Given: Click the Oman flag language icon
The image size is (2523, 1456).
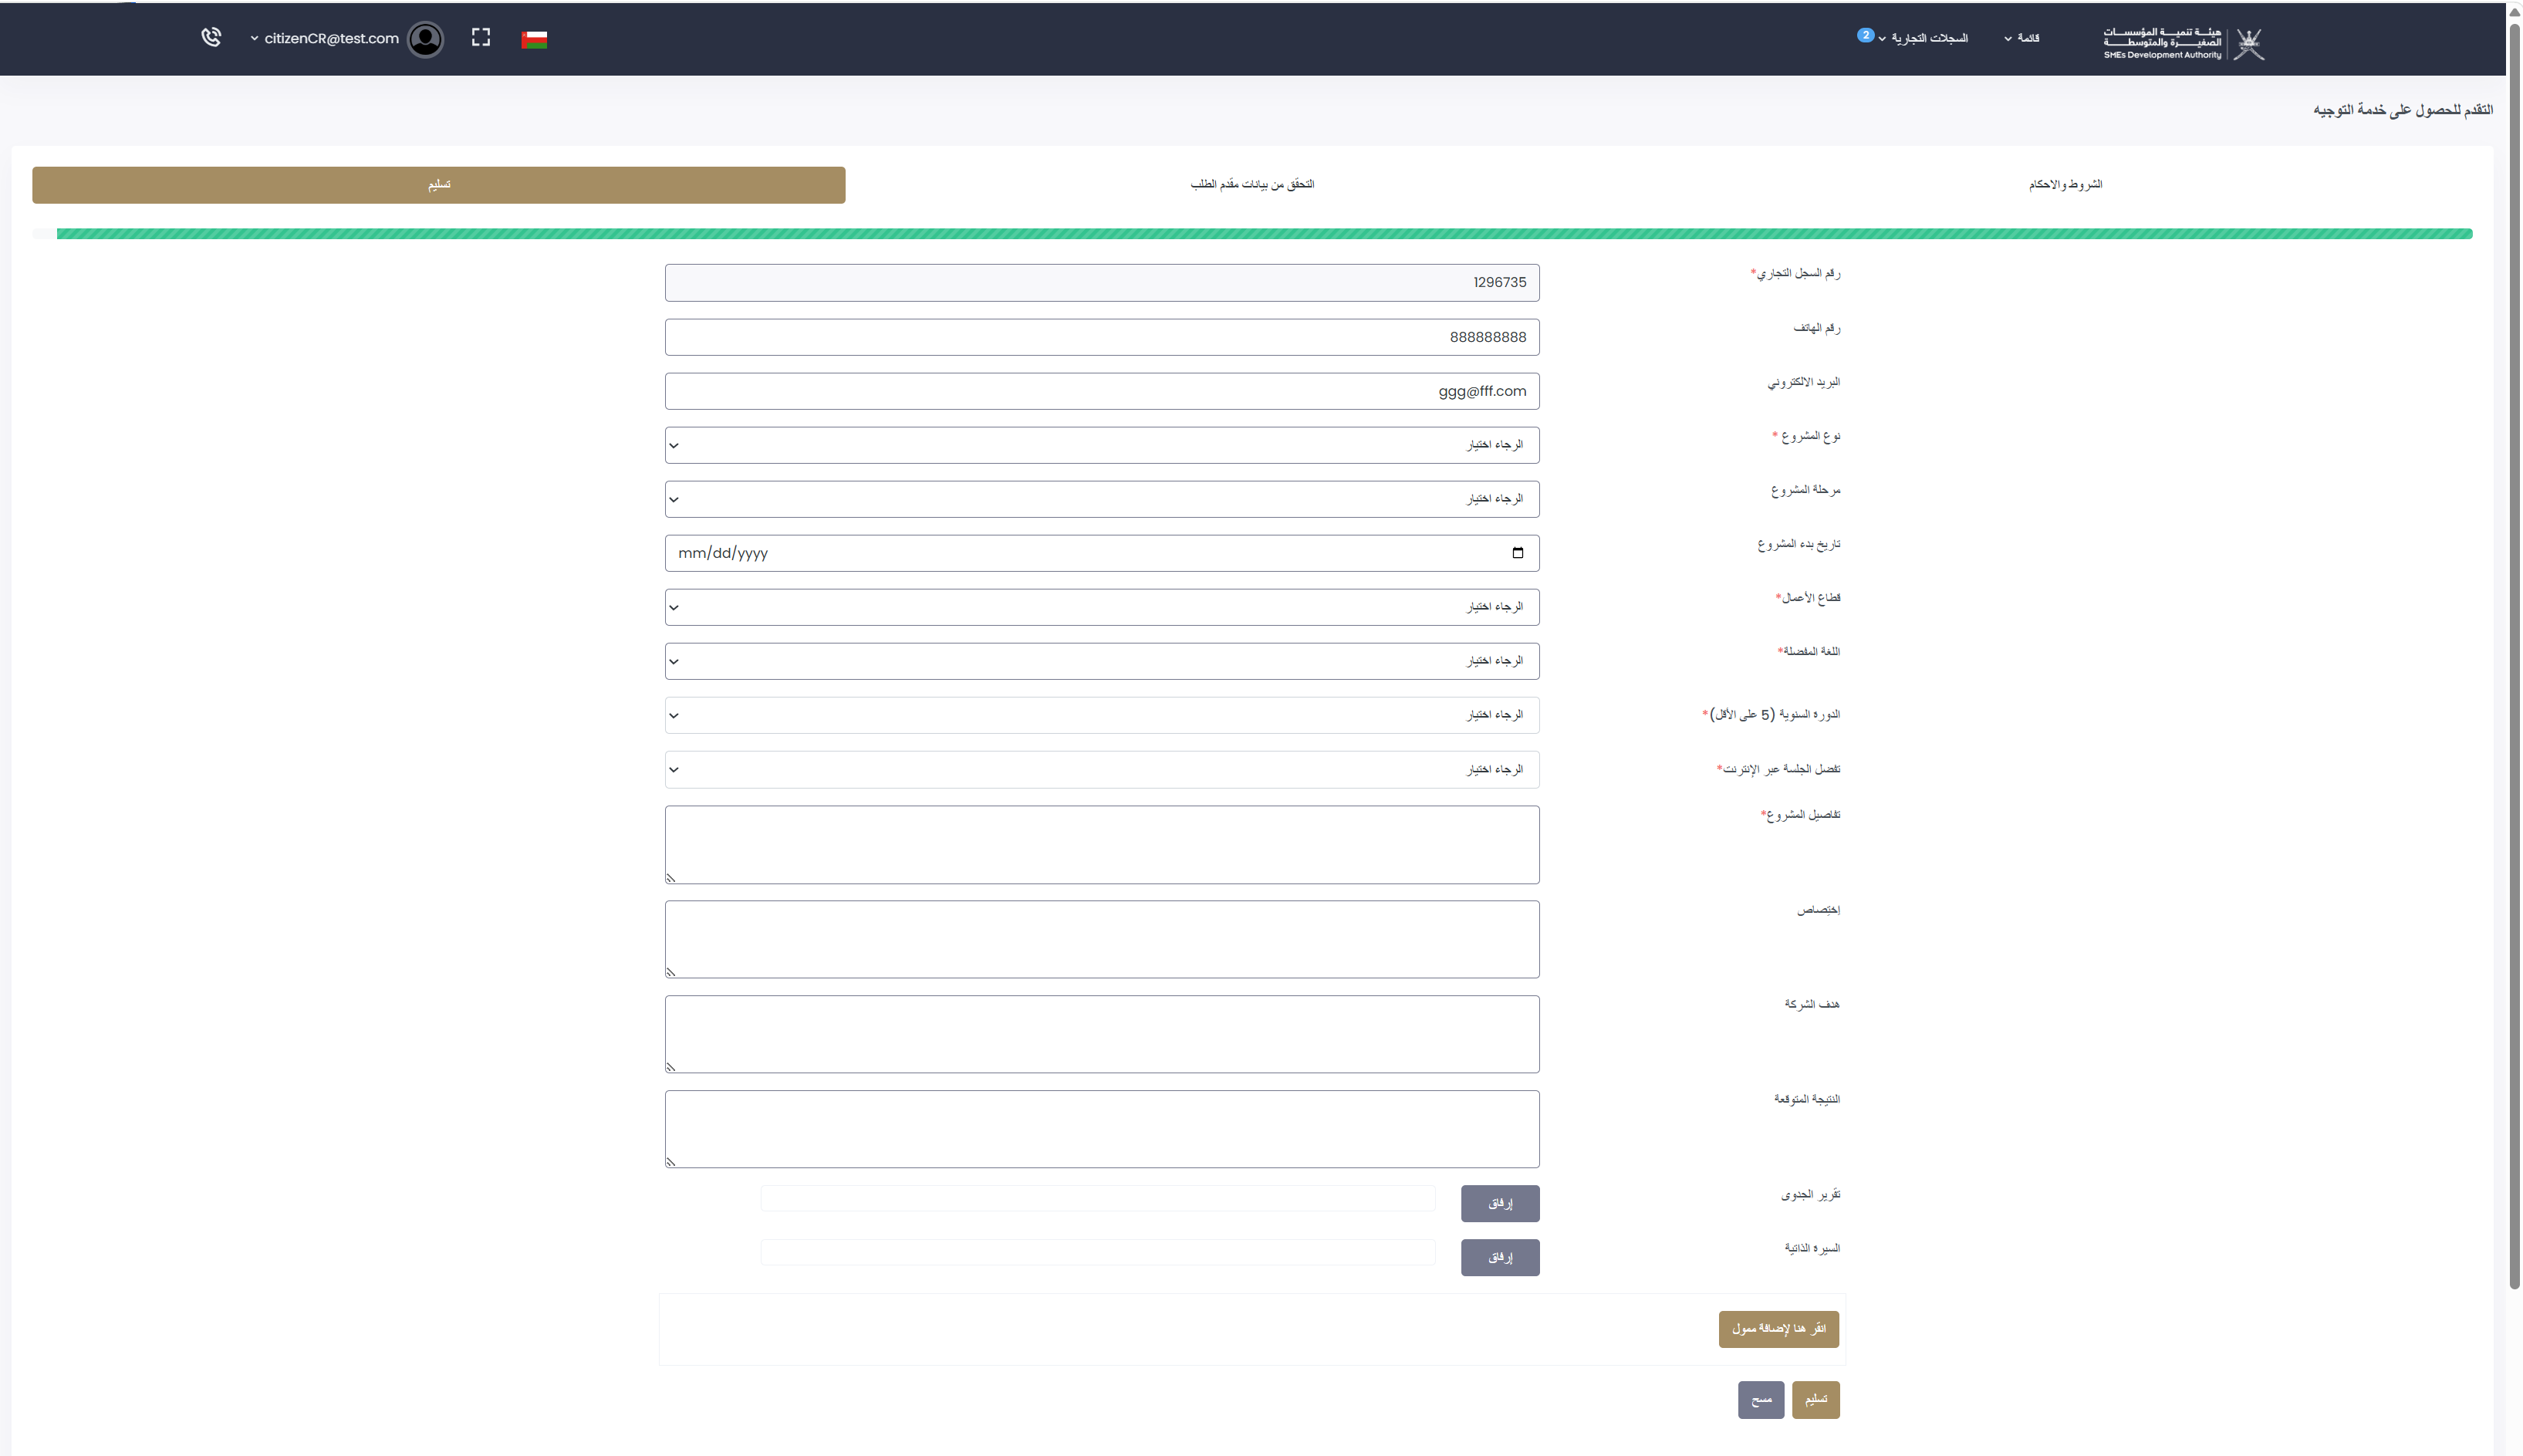Looking at the screenshot, I should click(x=534, y=39).
